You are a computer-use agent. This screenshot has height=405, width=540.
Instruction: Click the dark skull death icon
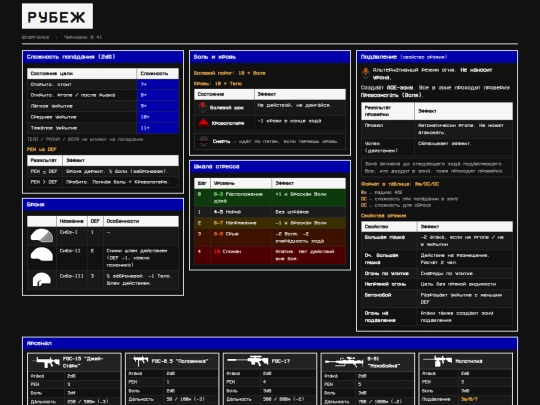pyautogui.click(x=204, y=141)
